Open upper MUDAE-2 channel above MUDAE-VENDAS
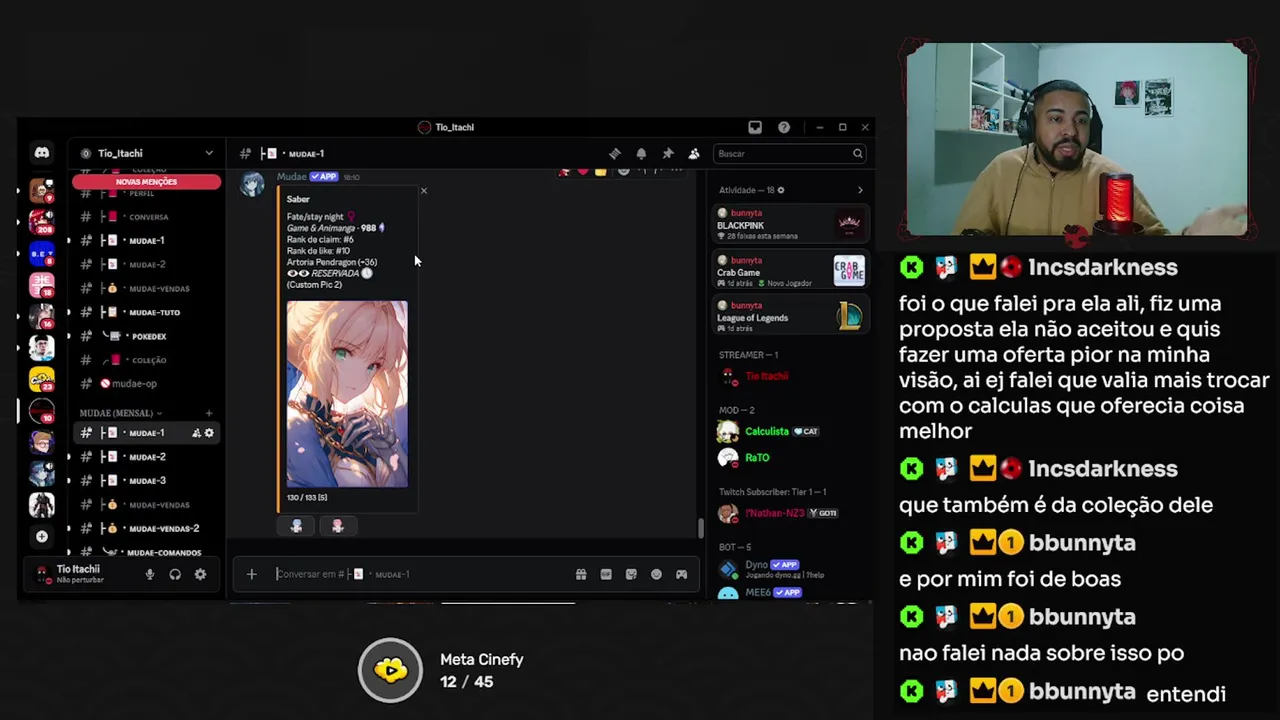The width and height of the screenshot is (1280, 720). coord(148,265)
